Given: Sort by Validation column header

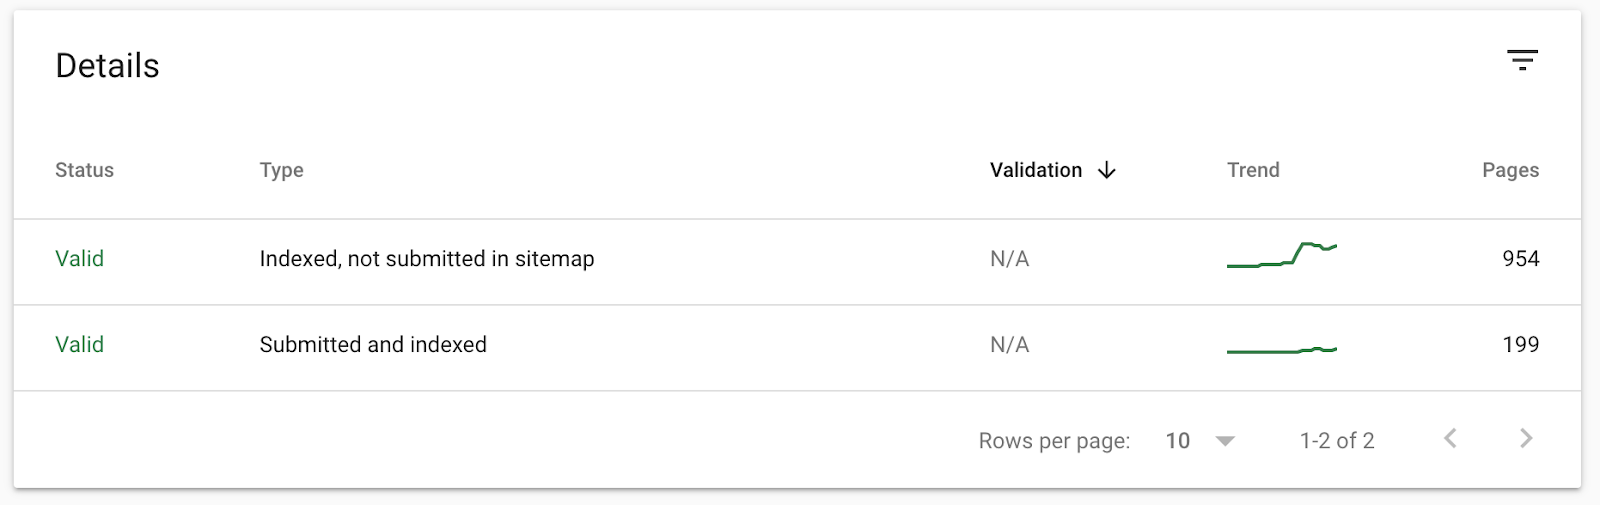Looking at the screenshot, I should click(1036, 171).
